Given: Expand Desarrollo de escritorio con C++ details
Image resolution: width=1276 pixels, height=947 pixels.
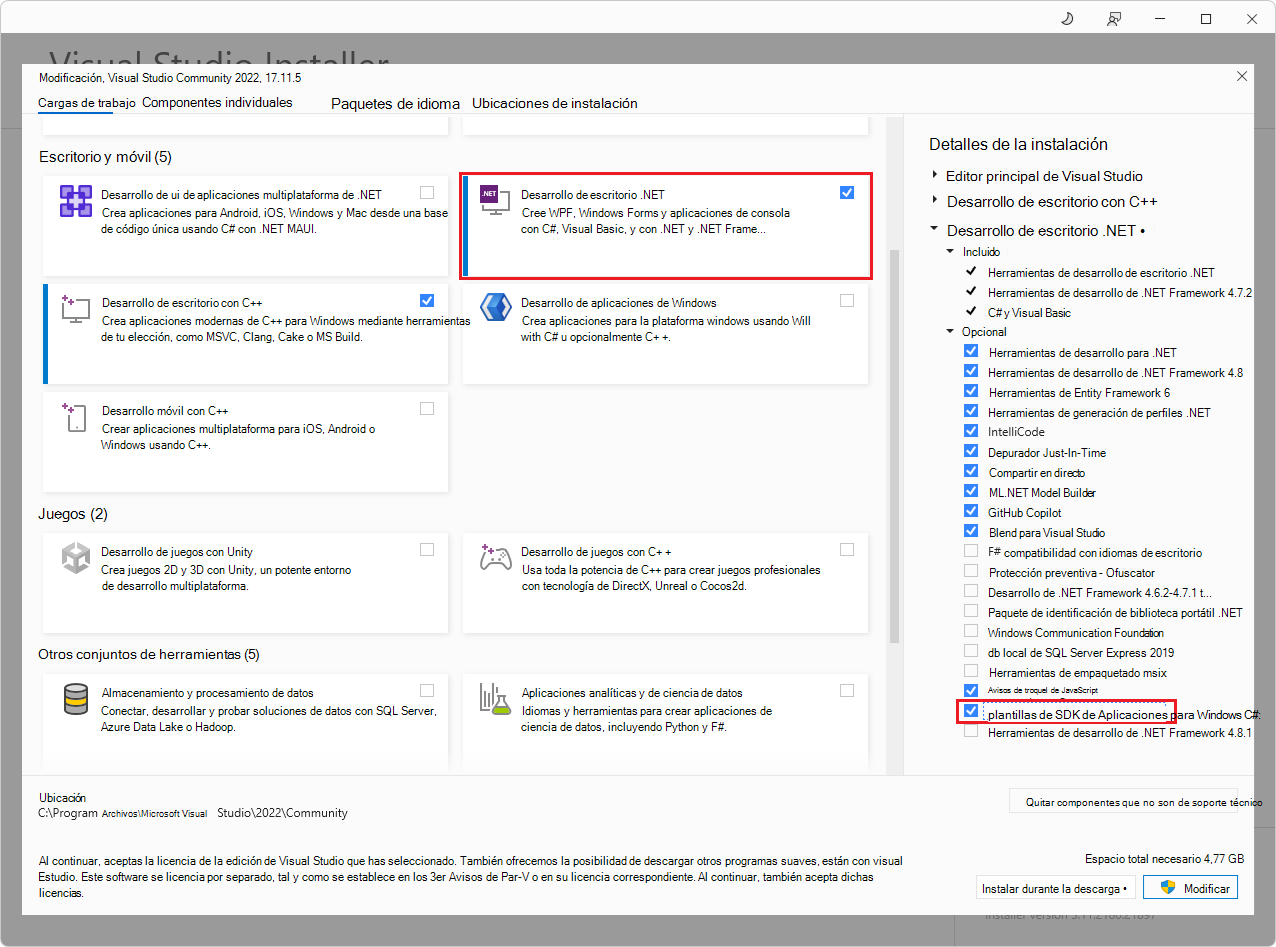Looking at the screenshot, I should pyautogui.click(x=935, y=201).
